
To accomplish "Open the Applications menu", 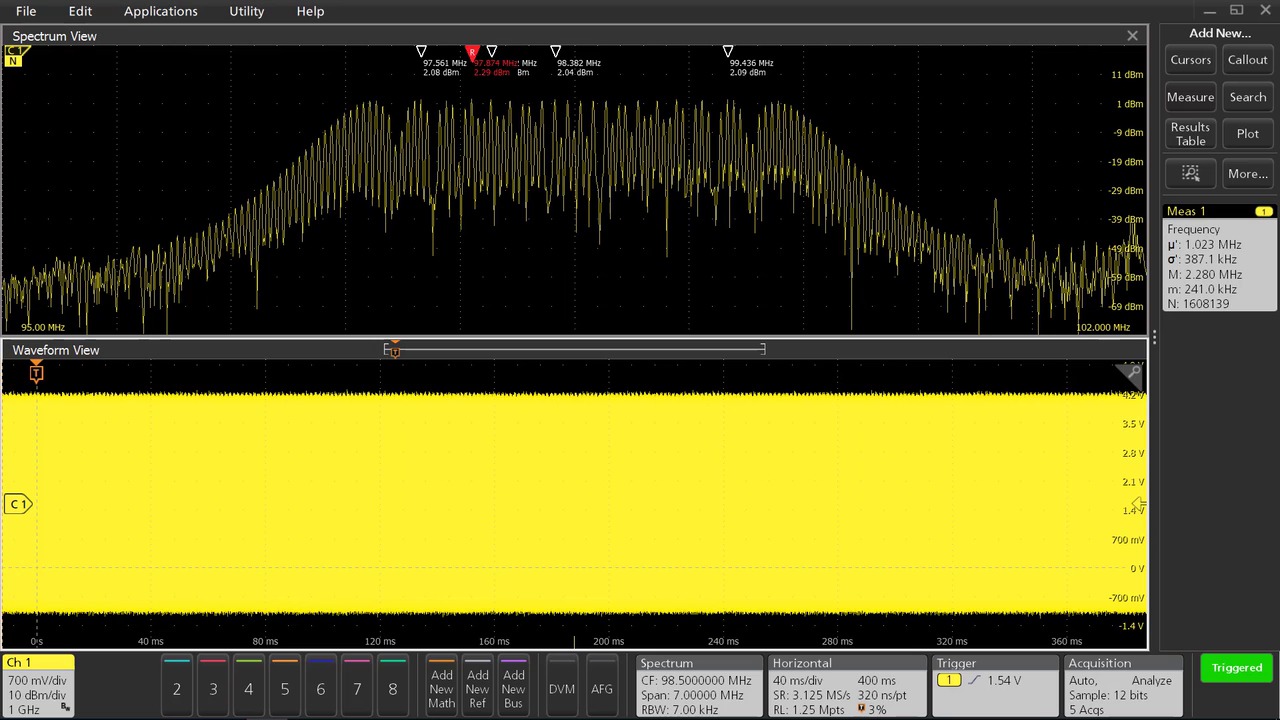I will pyautogui.click(x=161, y=11).
